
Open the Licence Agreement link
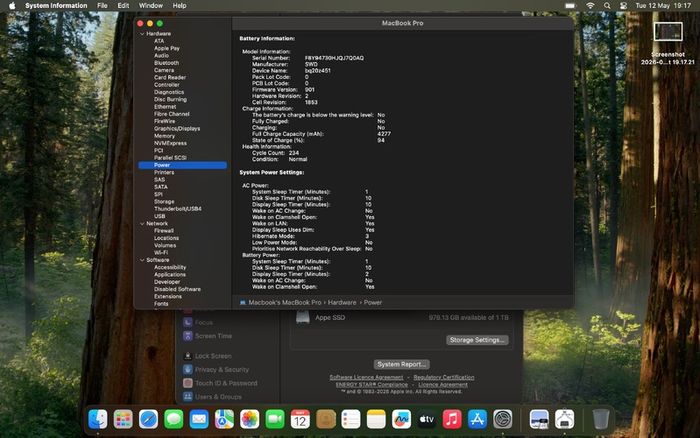pos(443,384)
